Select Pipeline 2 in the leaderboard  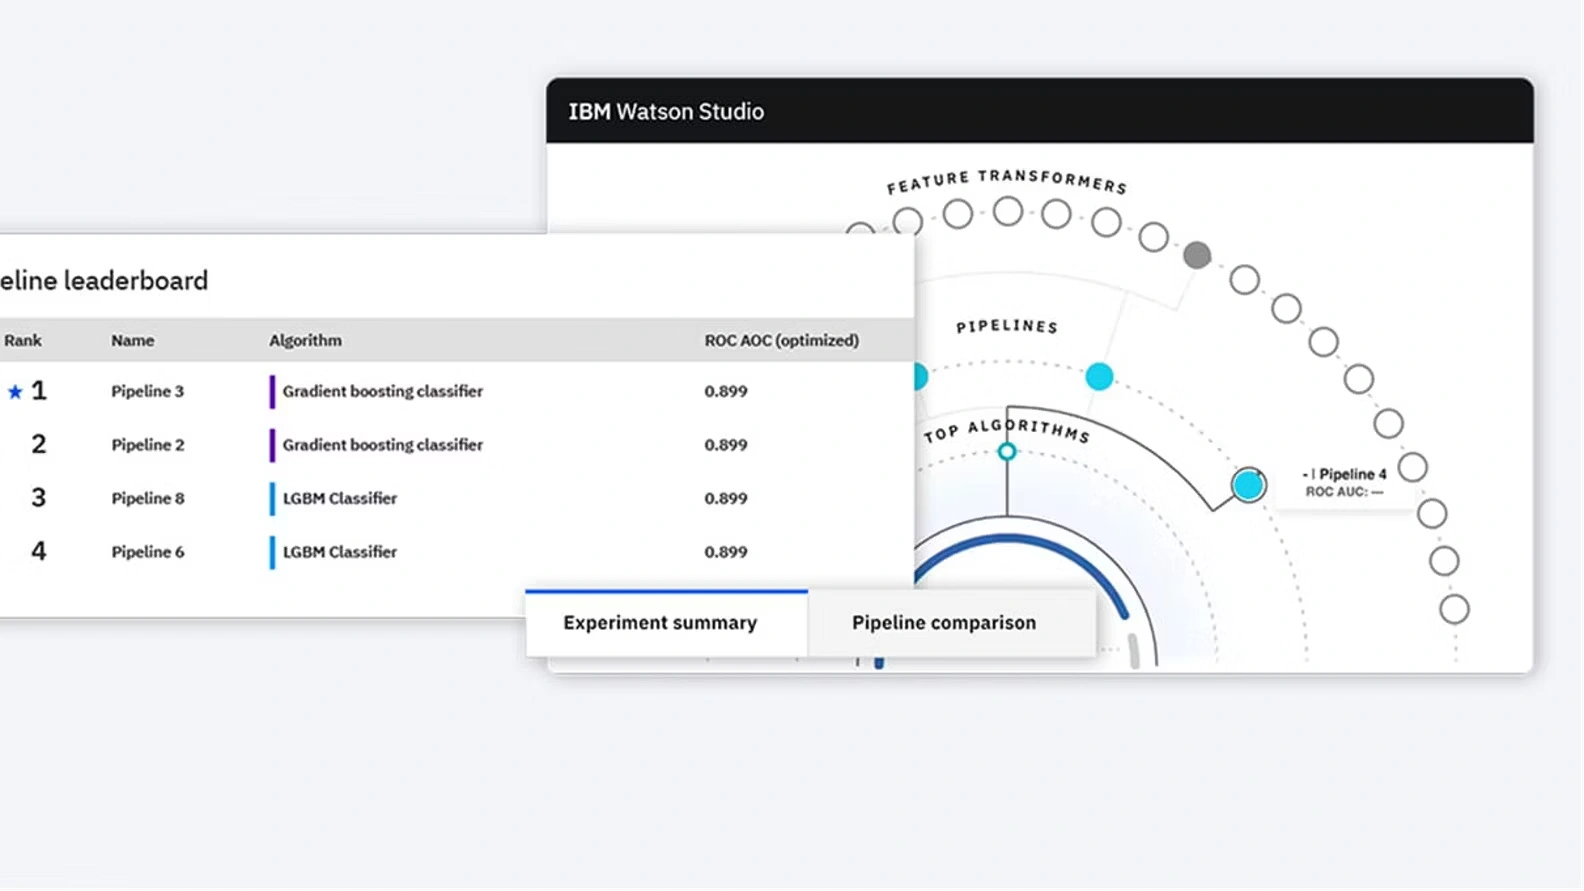[147, 445]
